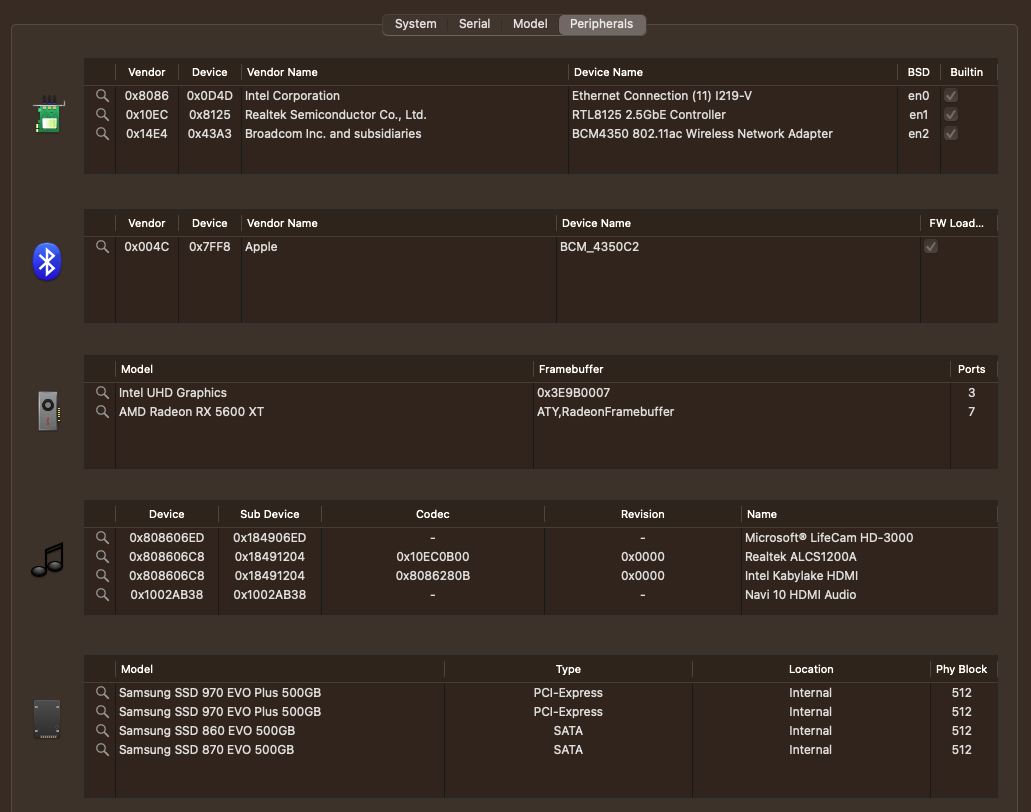Click the magnifier icon for Intel Kabylake HDMI
The image size is (1031, 812).
pos(102,575)
